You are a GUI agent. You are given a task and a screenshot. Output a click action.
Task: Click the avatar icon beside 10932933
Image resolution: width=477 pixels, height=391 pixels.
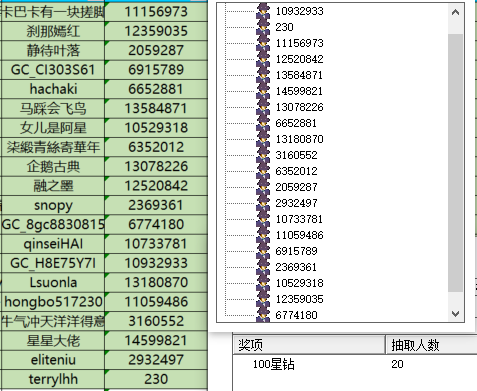[x=263, y=11]
